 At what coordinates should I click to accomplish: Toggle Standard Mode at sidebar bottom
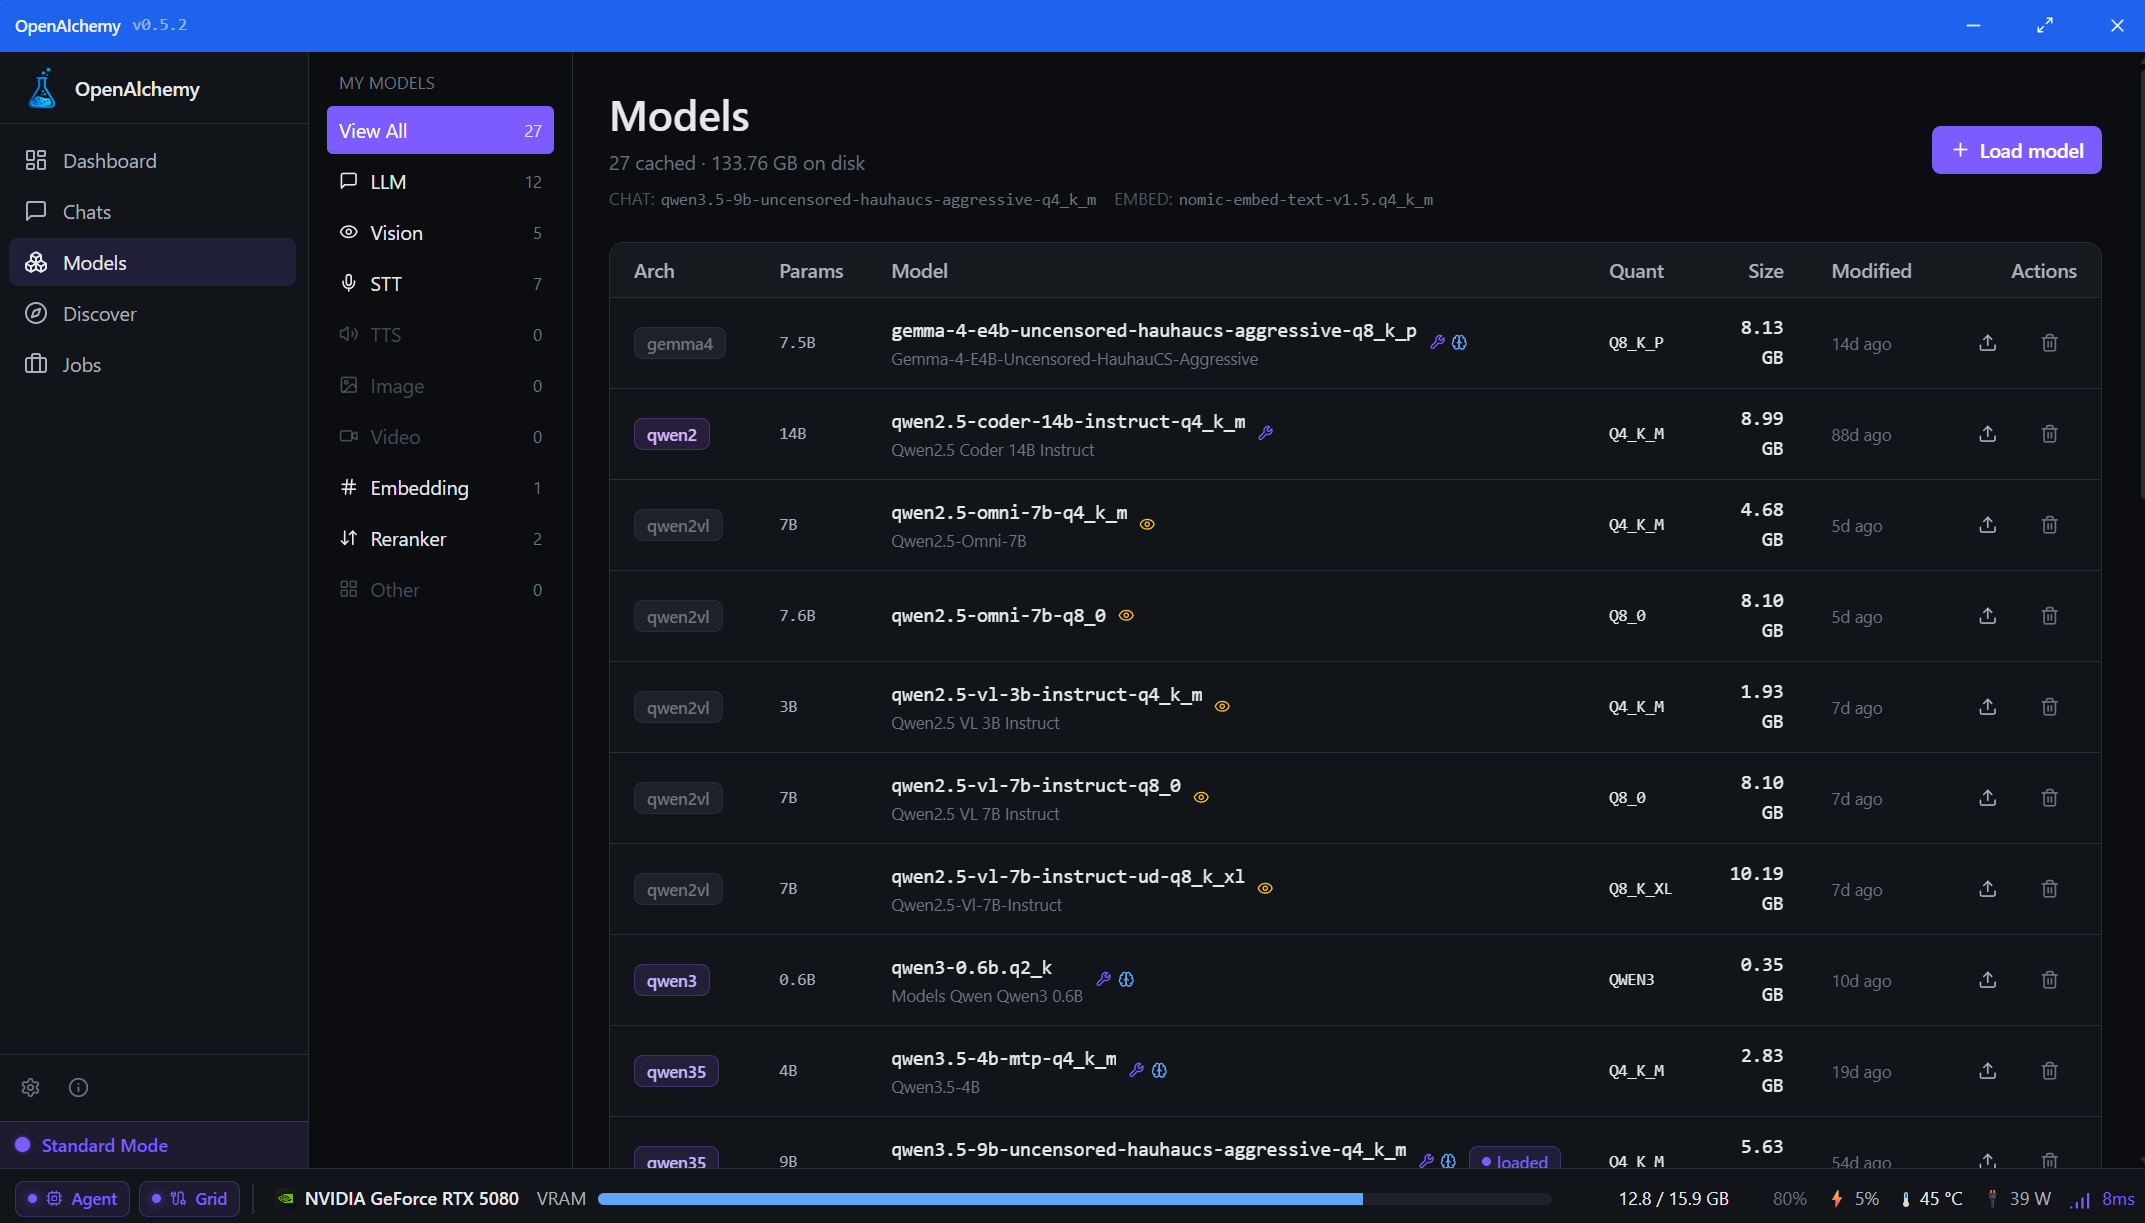pyautogui.click(x=154, y=1146)
